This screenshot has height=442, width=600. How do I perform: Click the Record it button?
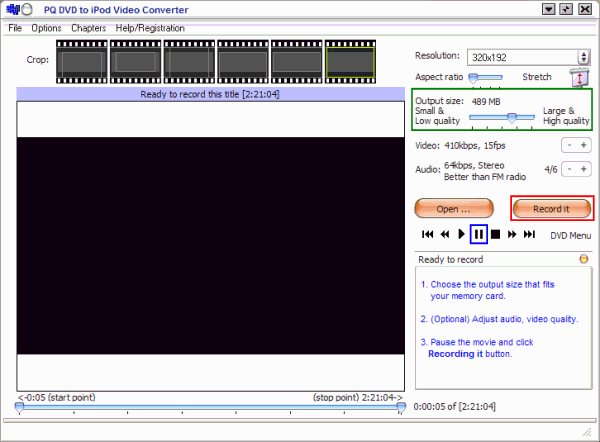(552, 209)
